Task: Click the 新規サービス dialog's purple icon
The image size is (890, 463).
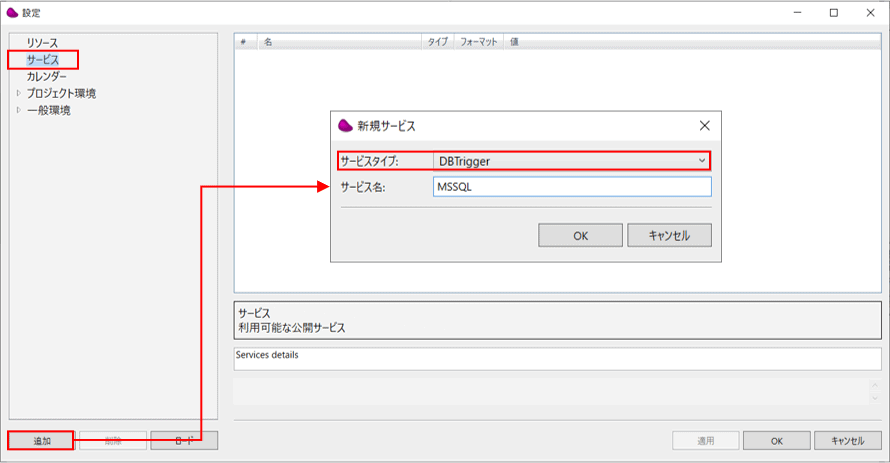Action: click(x=345, y=126)
